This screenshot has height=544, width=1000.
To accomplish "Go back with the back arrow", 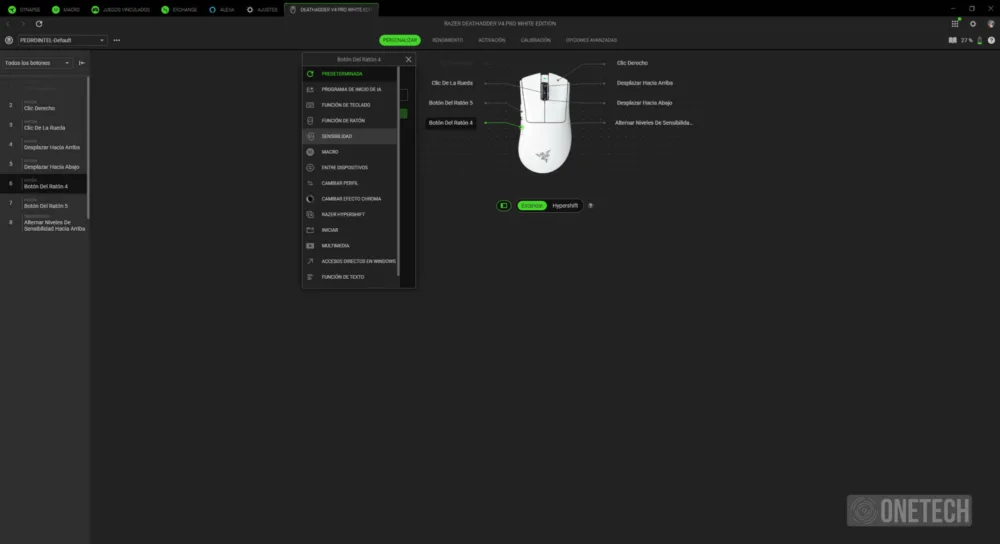I will point(8,24).
